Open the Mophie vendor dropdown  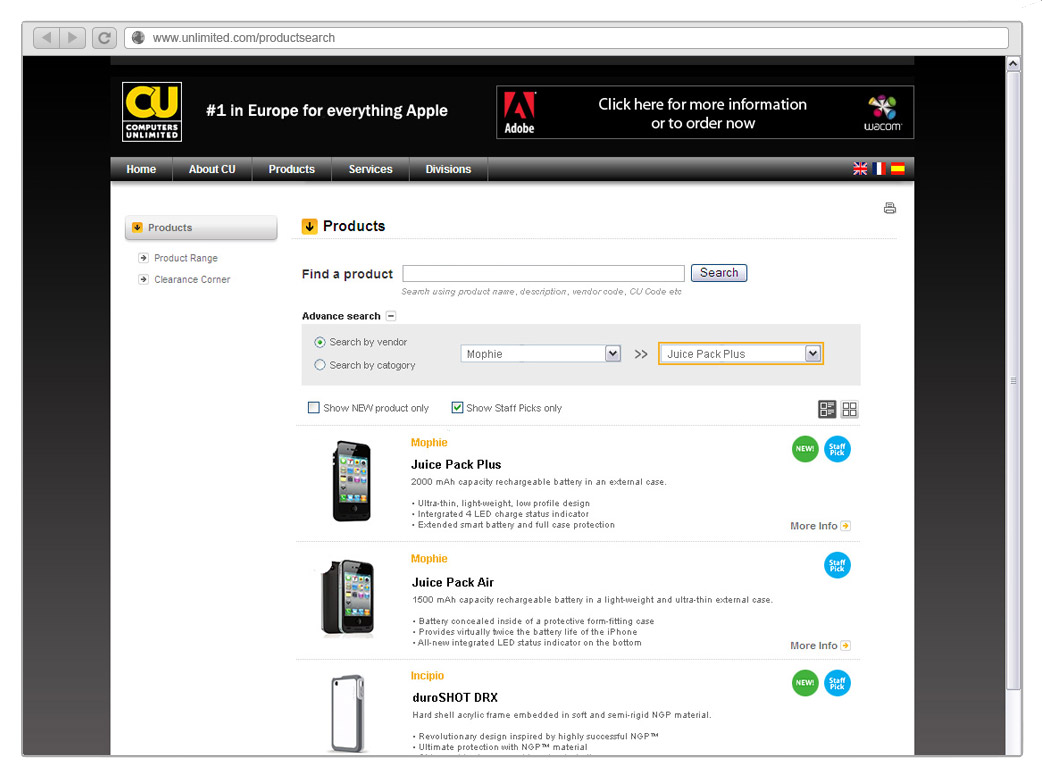540,354
